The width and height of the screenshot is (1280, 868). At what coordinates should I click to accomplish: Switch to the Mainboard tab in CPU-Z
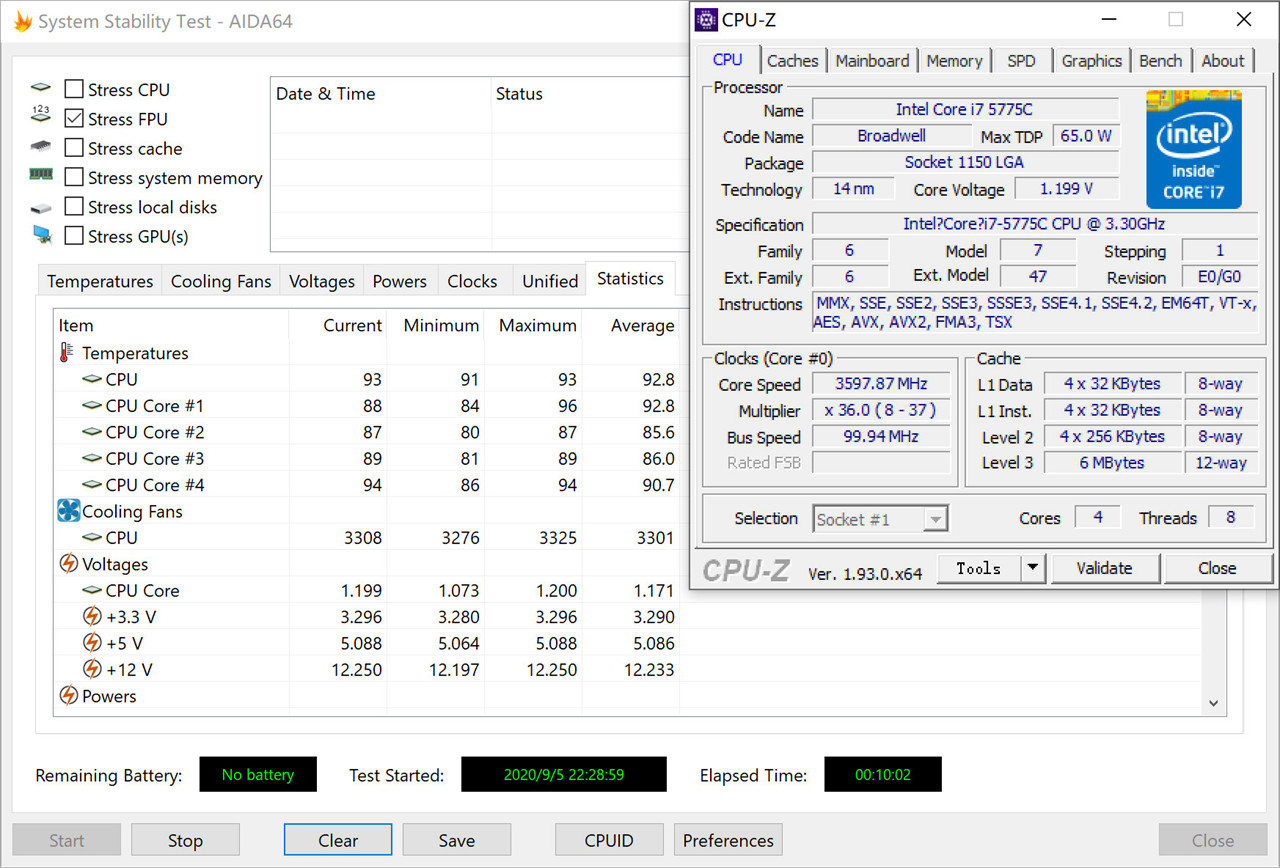[872, 61]
